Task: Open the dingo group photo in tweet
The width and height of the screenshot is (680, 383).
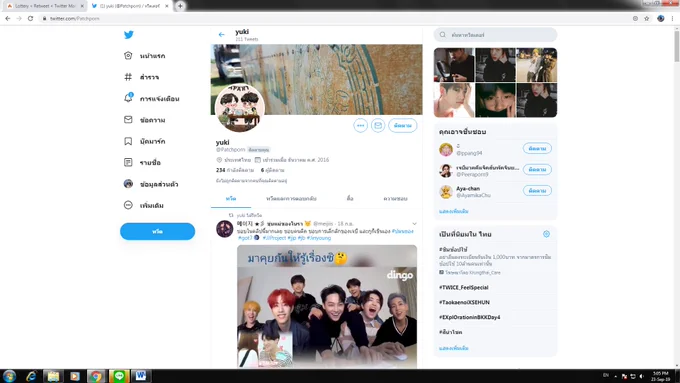Action: (x=327, y=306)
